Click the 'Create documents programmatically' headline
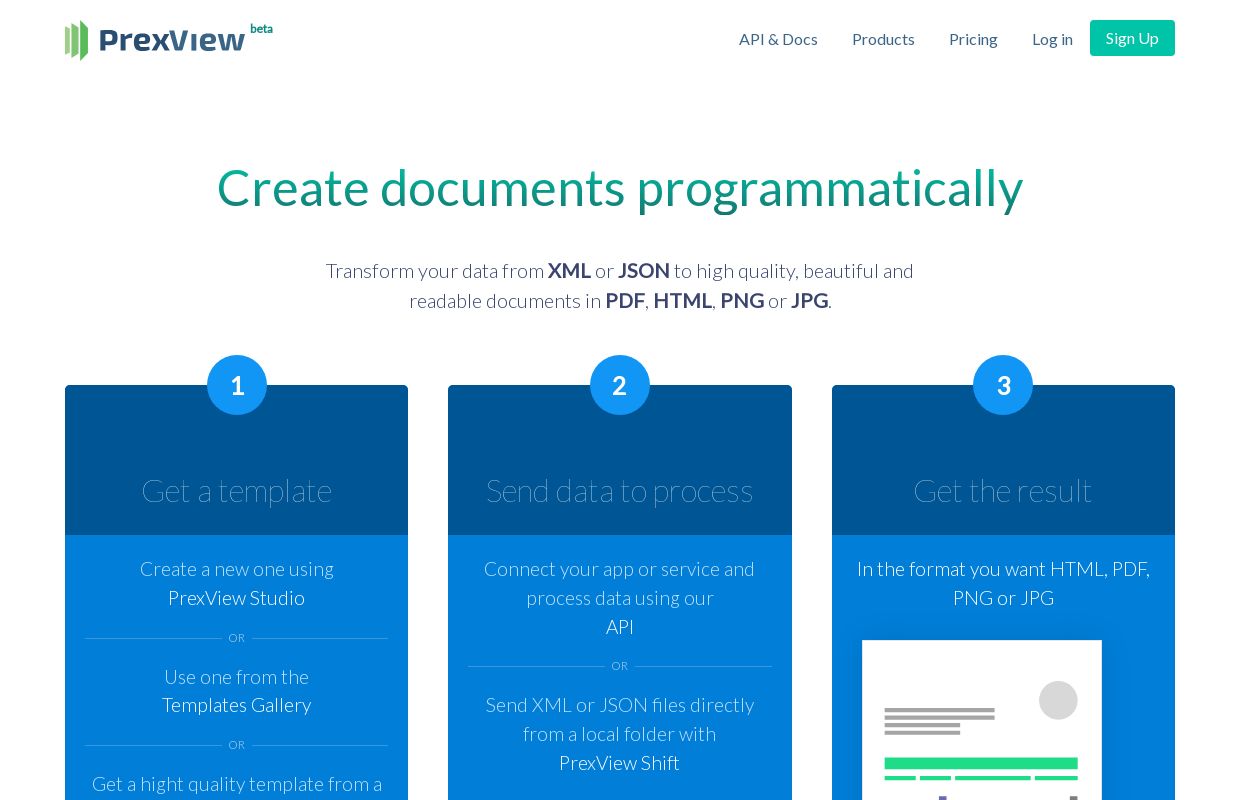 point(620,188)
